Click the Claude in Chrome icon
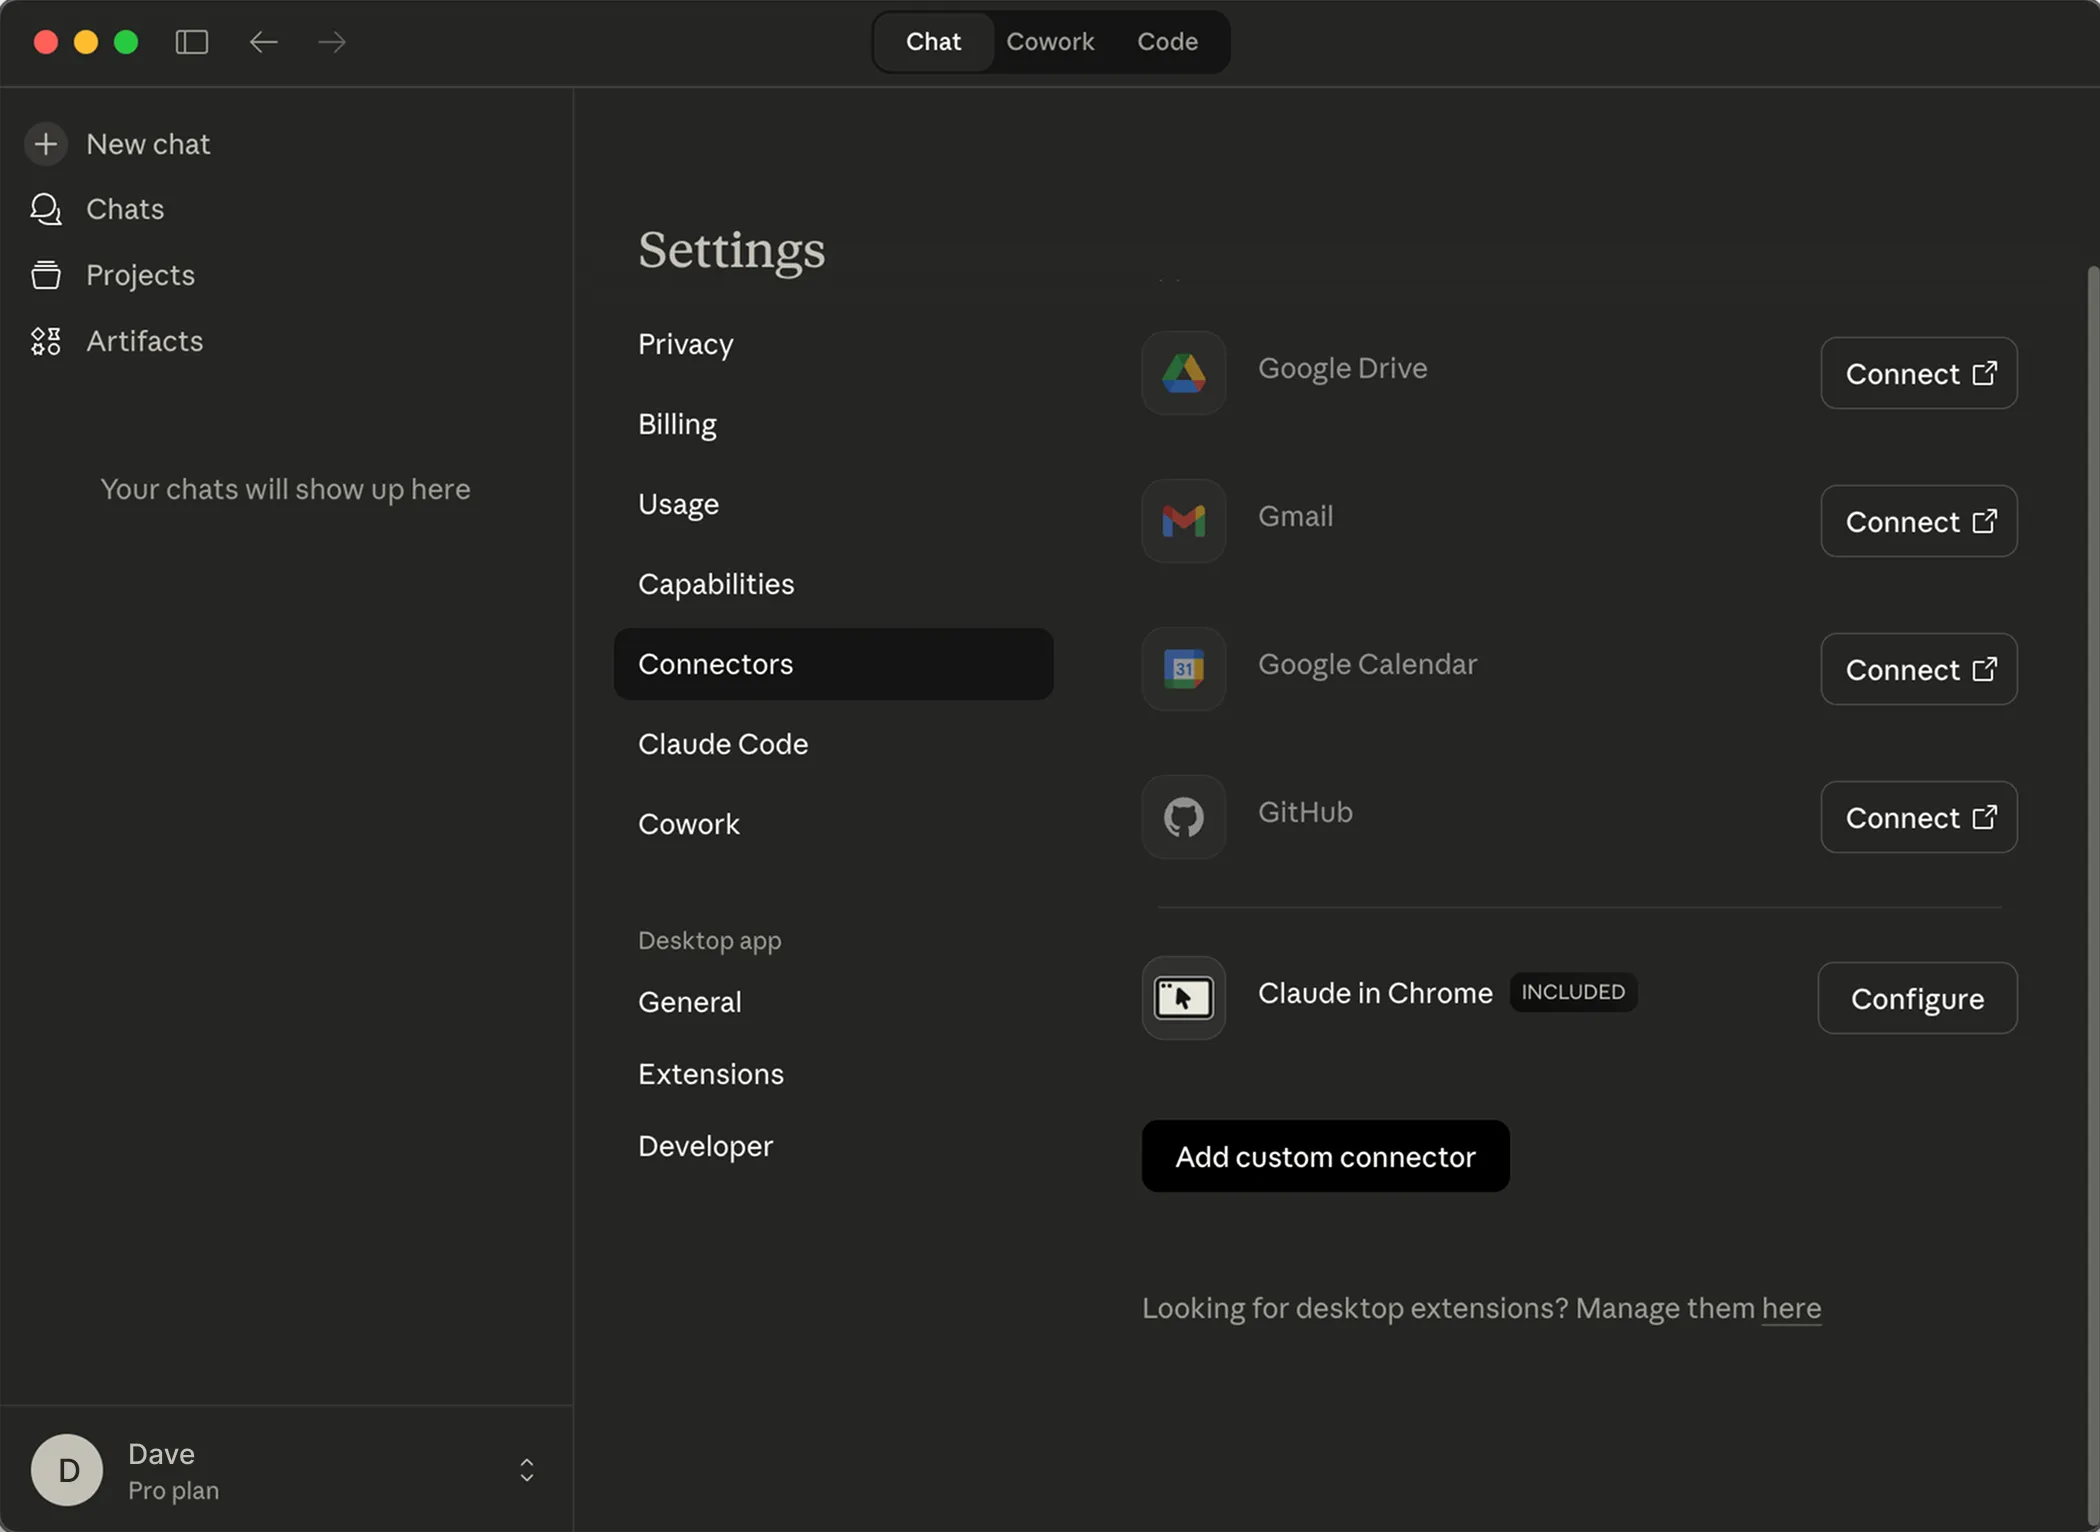 tap(1183, 997)
